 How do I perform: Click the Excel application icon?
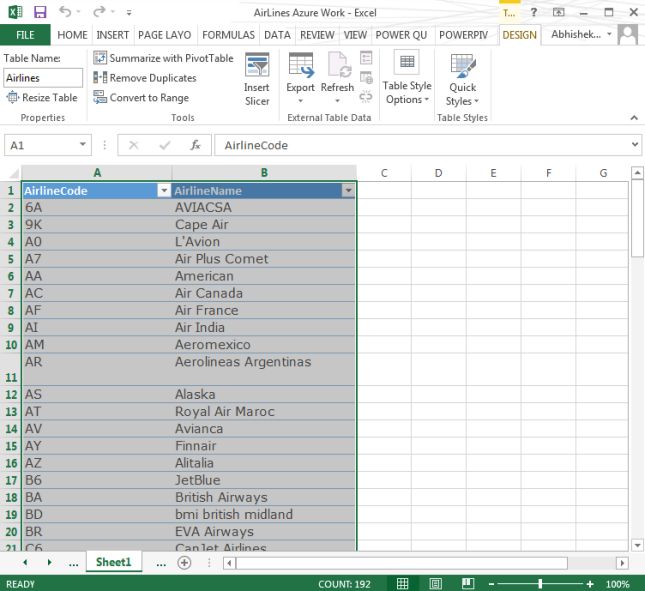click(15, 12)
